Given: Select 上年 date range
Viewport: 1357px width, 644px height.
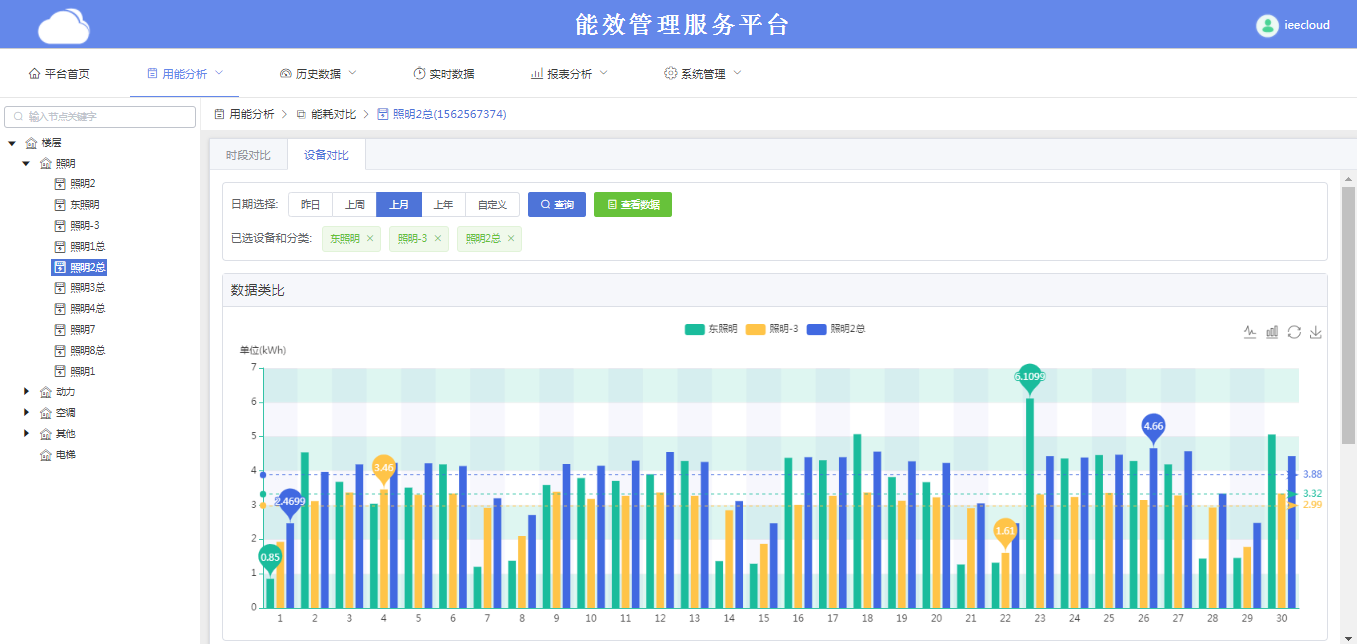Looking at the screenshot, I should coord(443,205).
